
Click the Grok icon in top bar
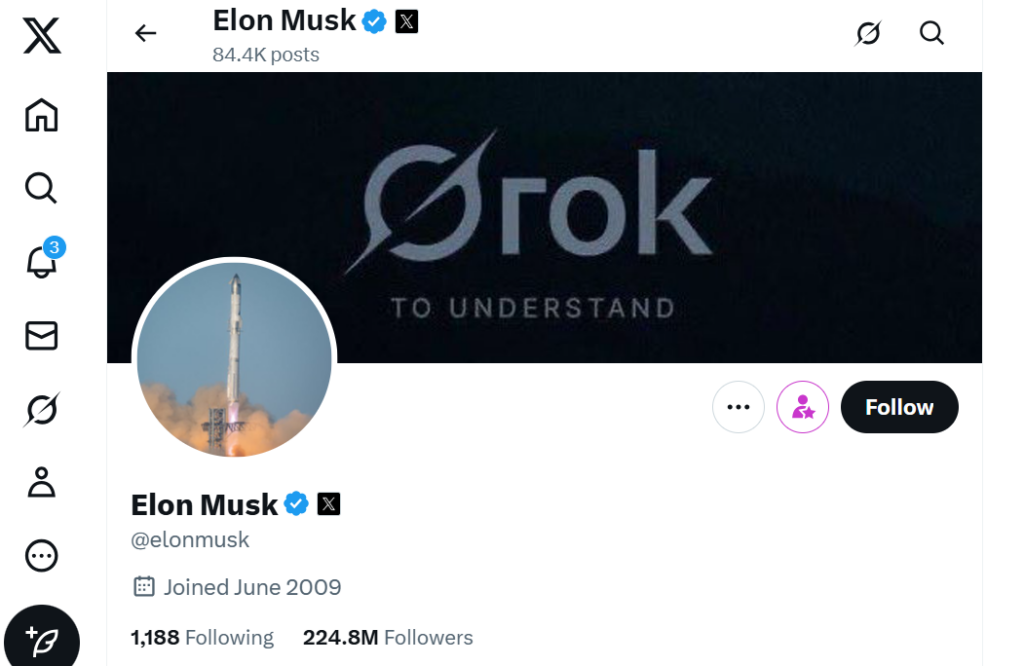tap(868, 33)
